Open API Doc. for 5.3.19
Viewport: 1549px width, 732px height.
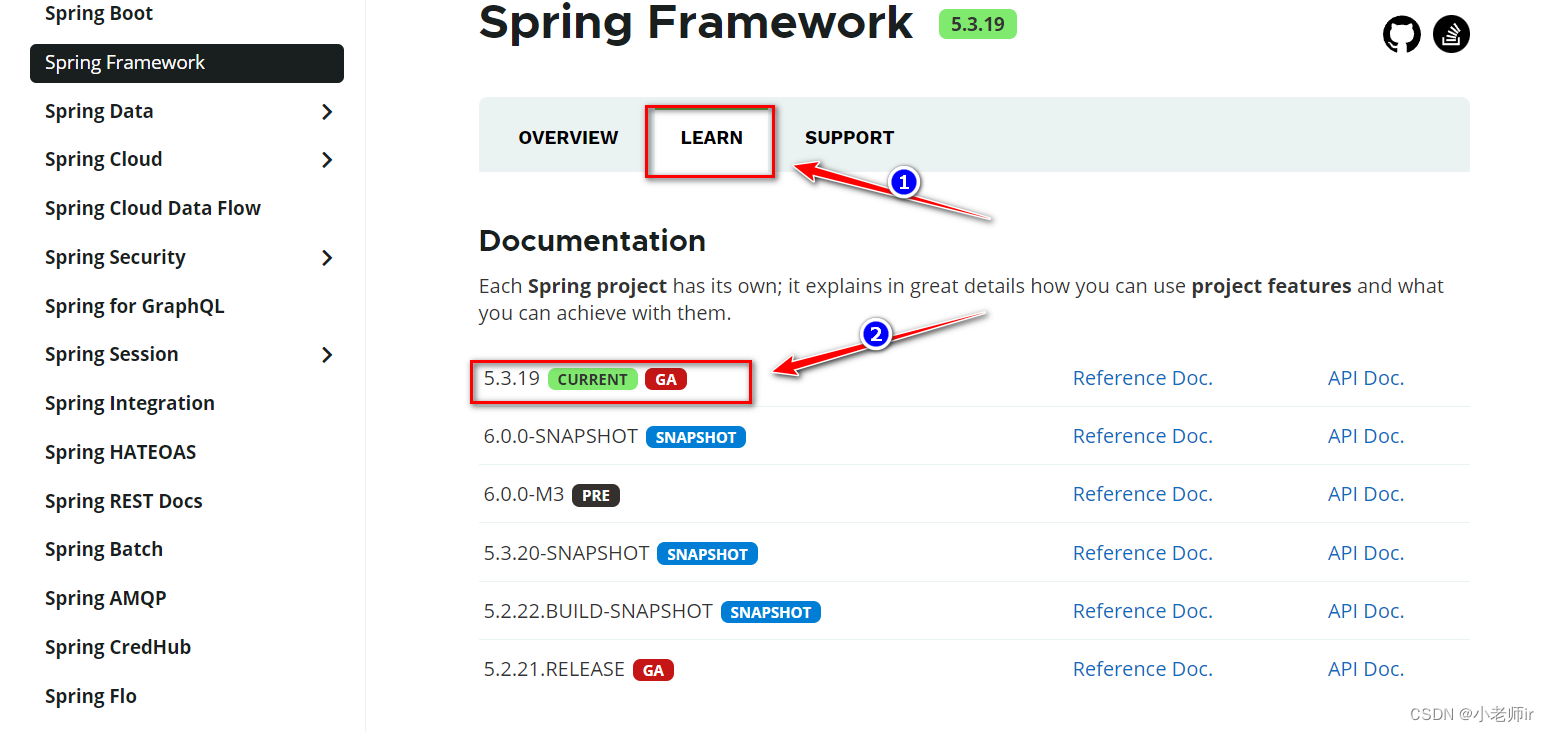1366,378
